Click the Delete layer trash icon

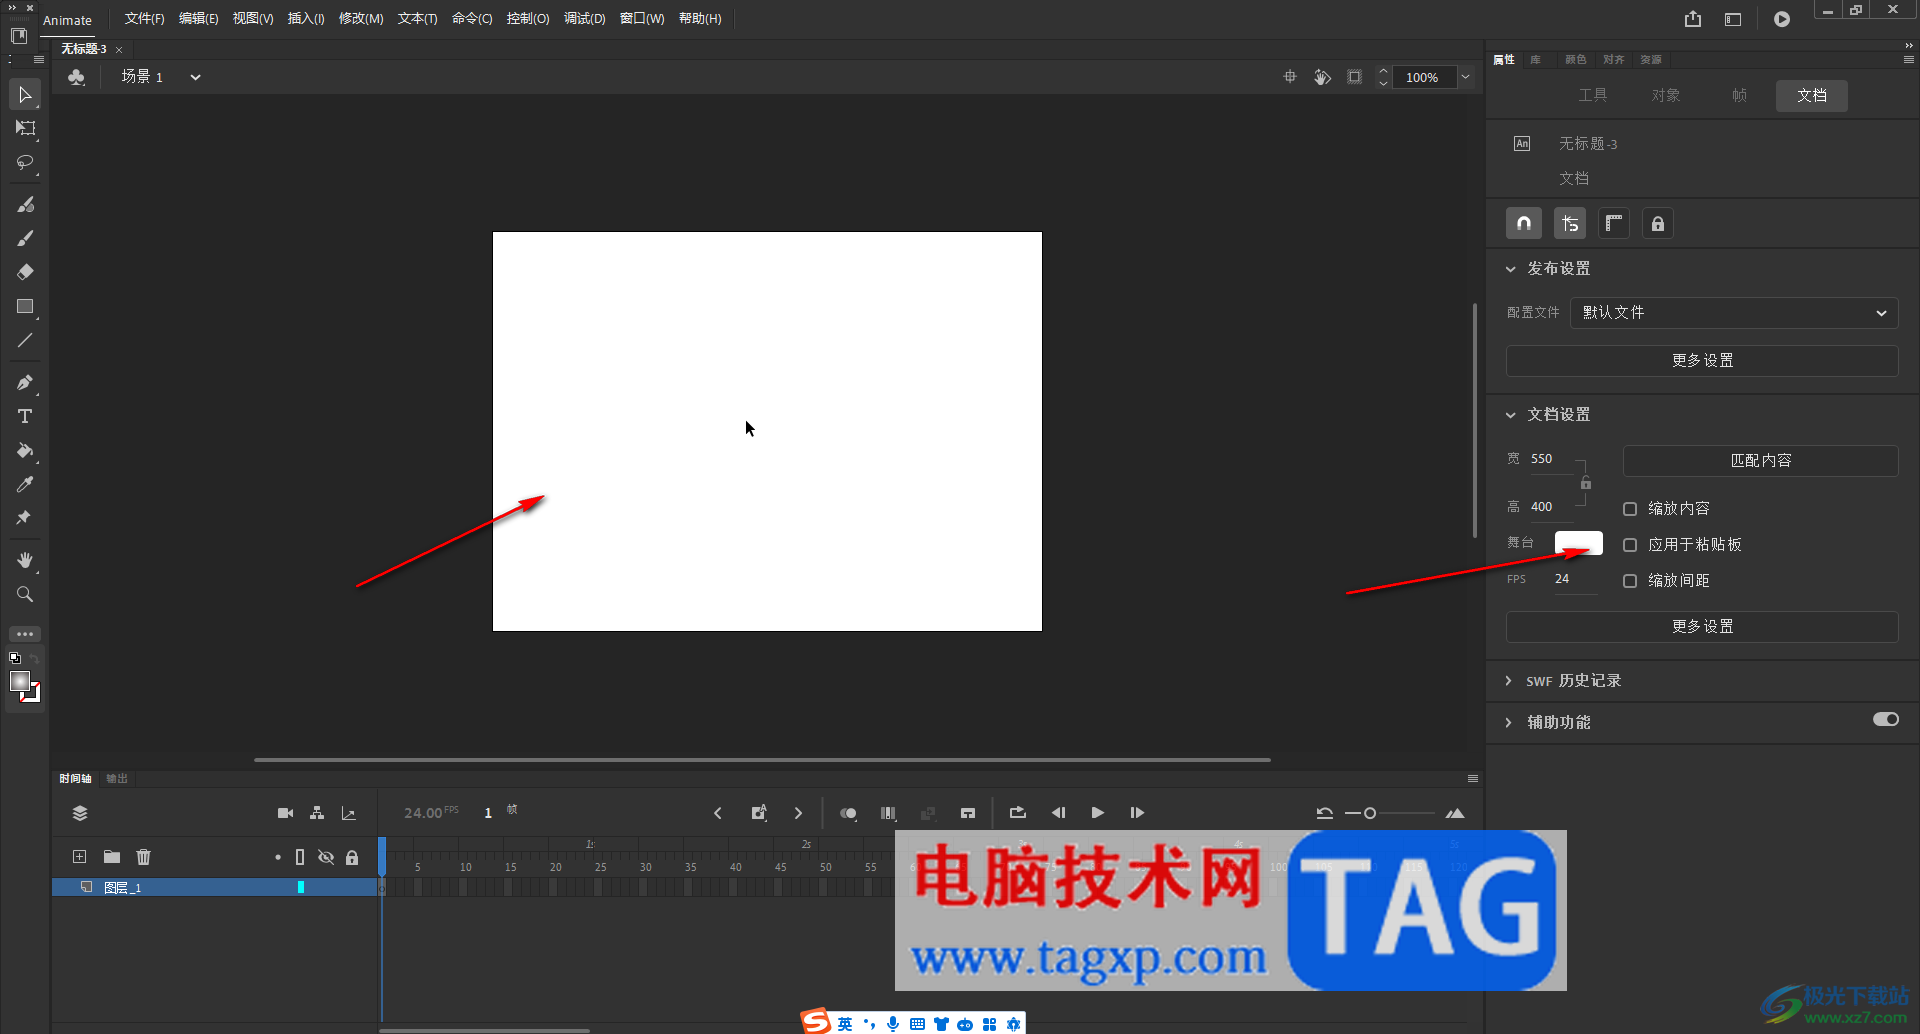(x=144, y=857)
